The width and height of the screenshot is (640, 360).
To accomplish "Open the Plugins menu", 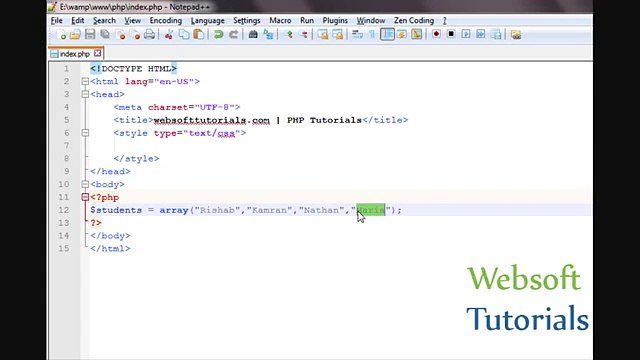I will click(x=335, y=20).
